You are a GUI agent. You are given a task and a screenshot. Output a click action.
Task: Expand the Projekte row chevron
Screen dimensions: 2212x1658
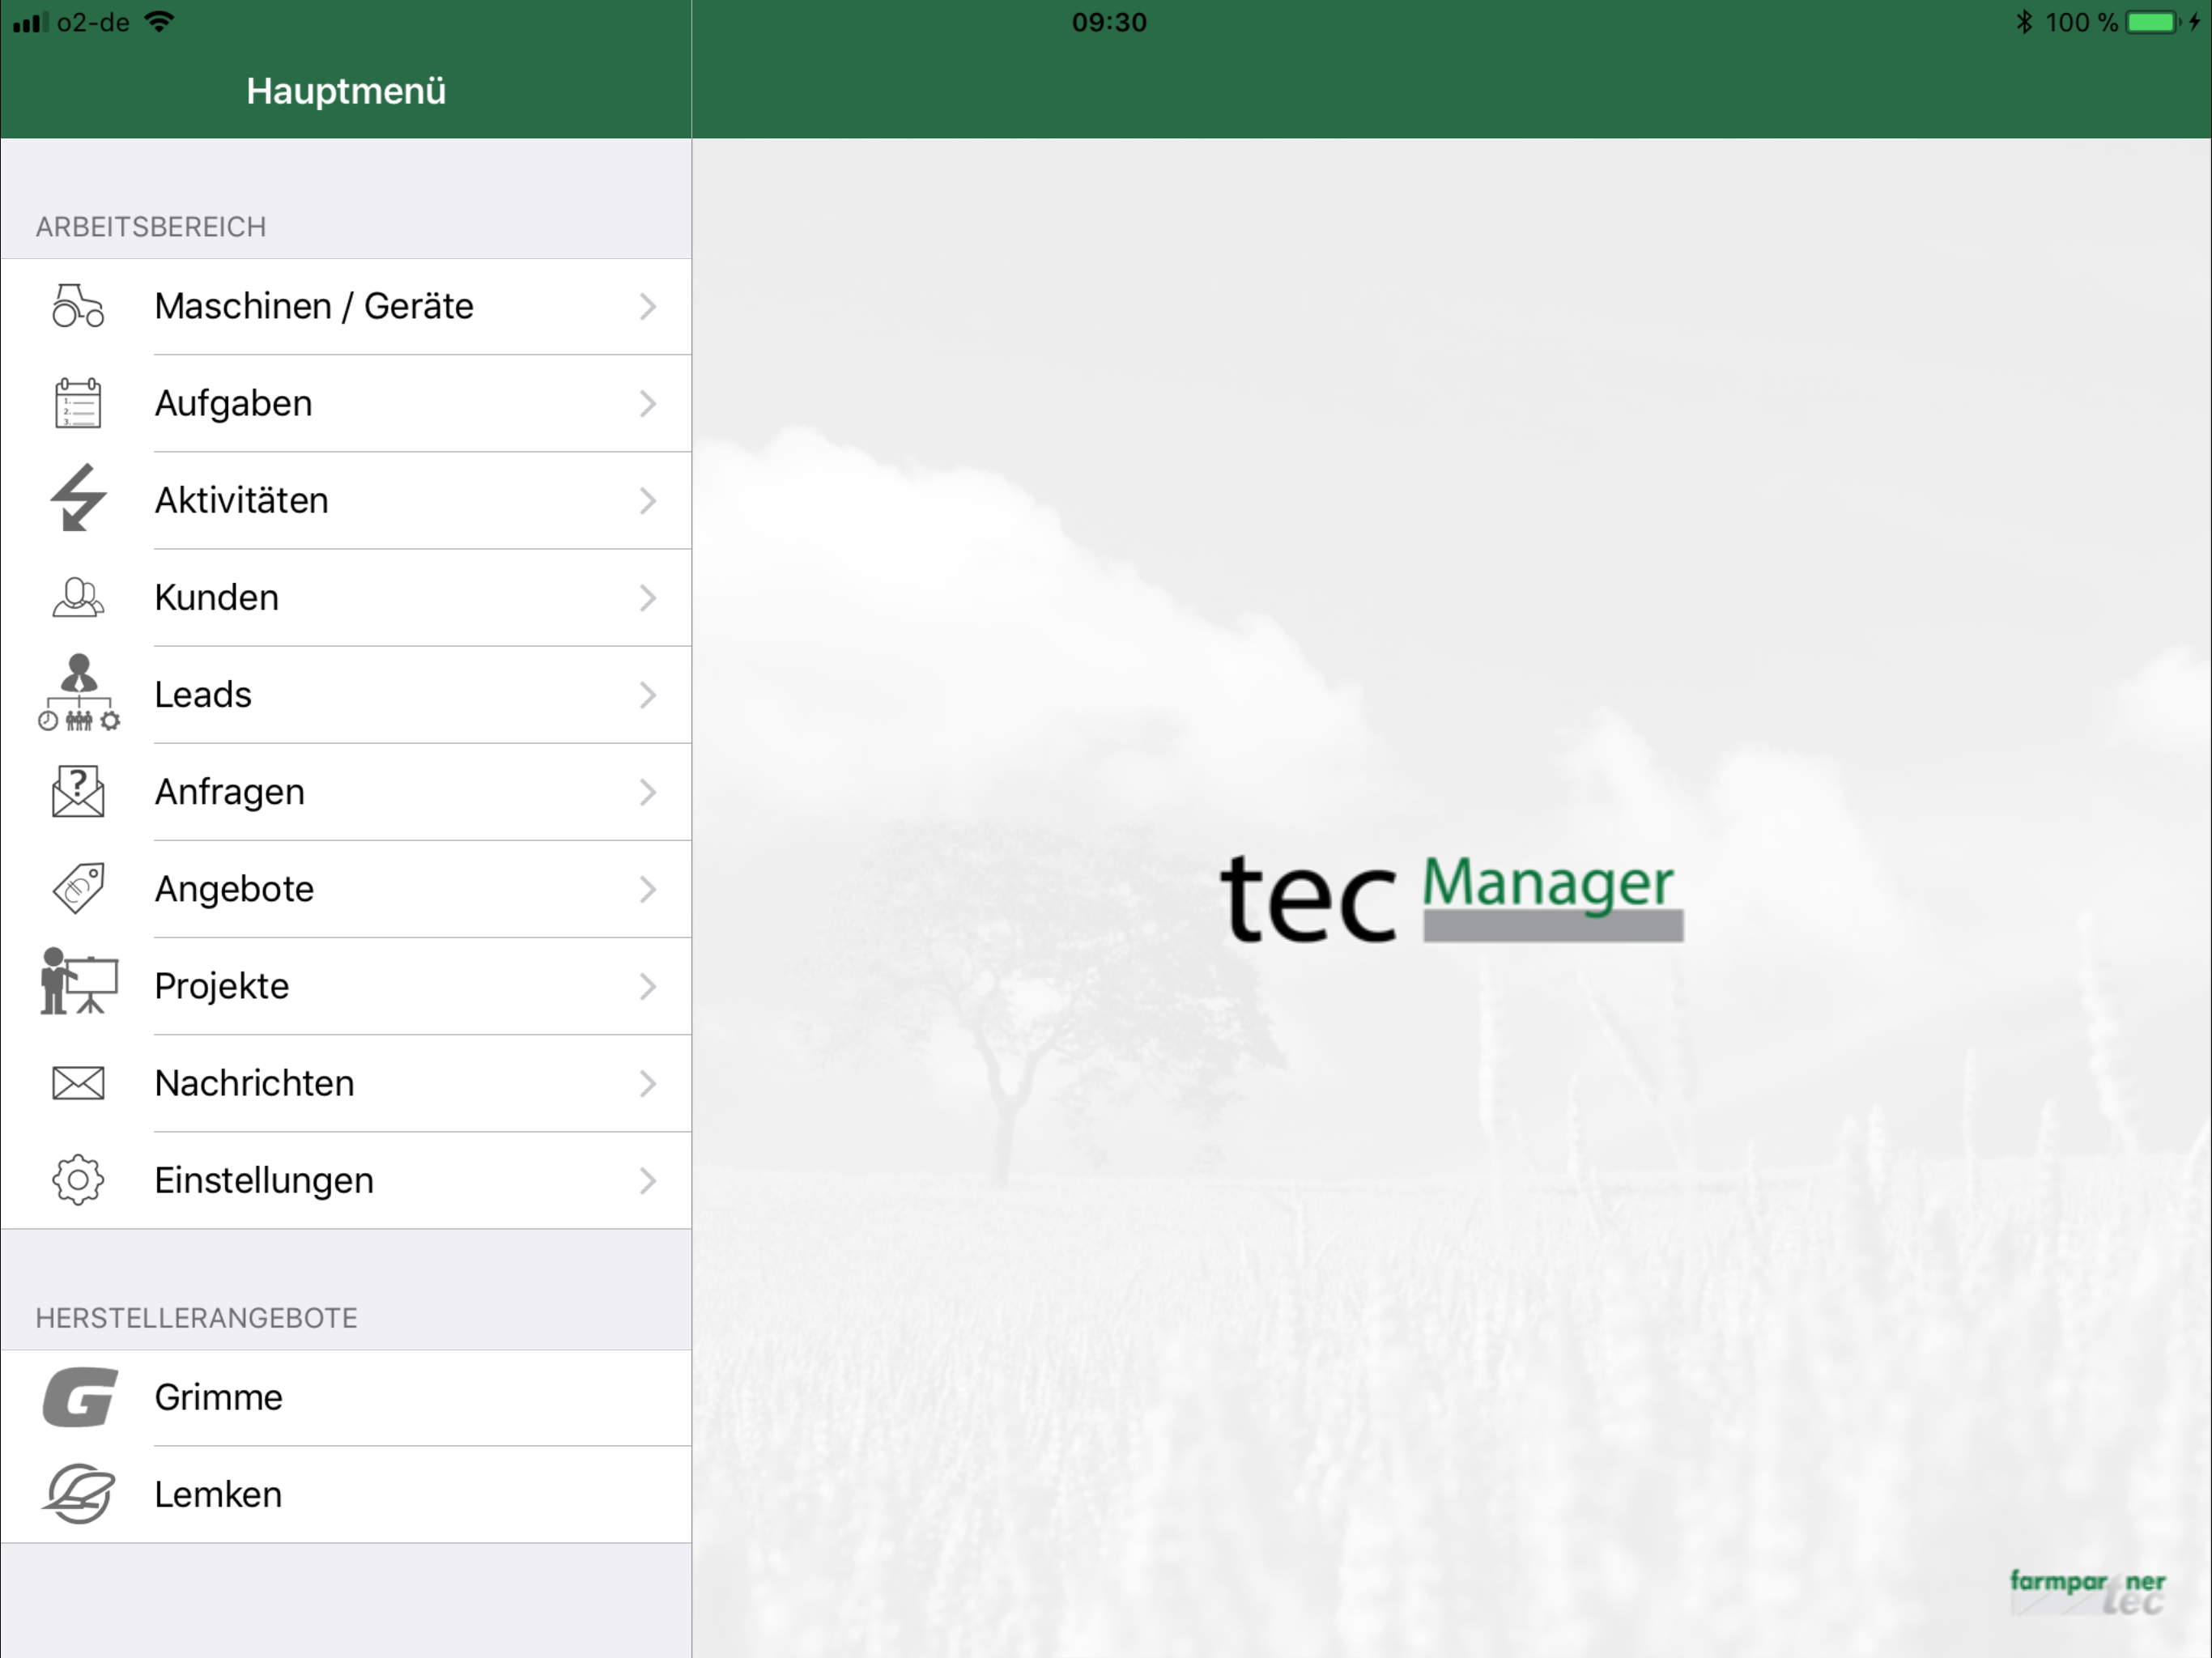(x=648, y=987)
